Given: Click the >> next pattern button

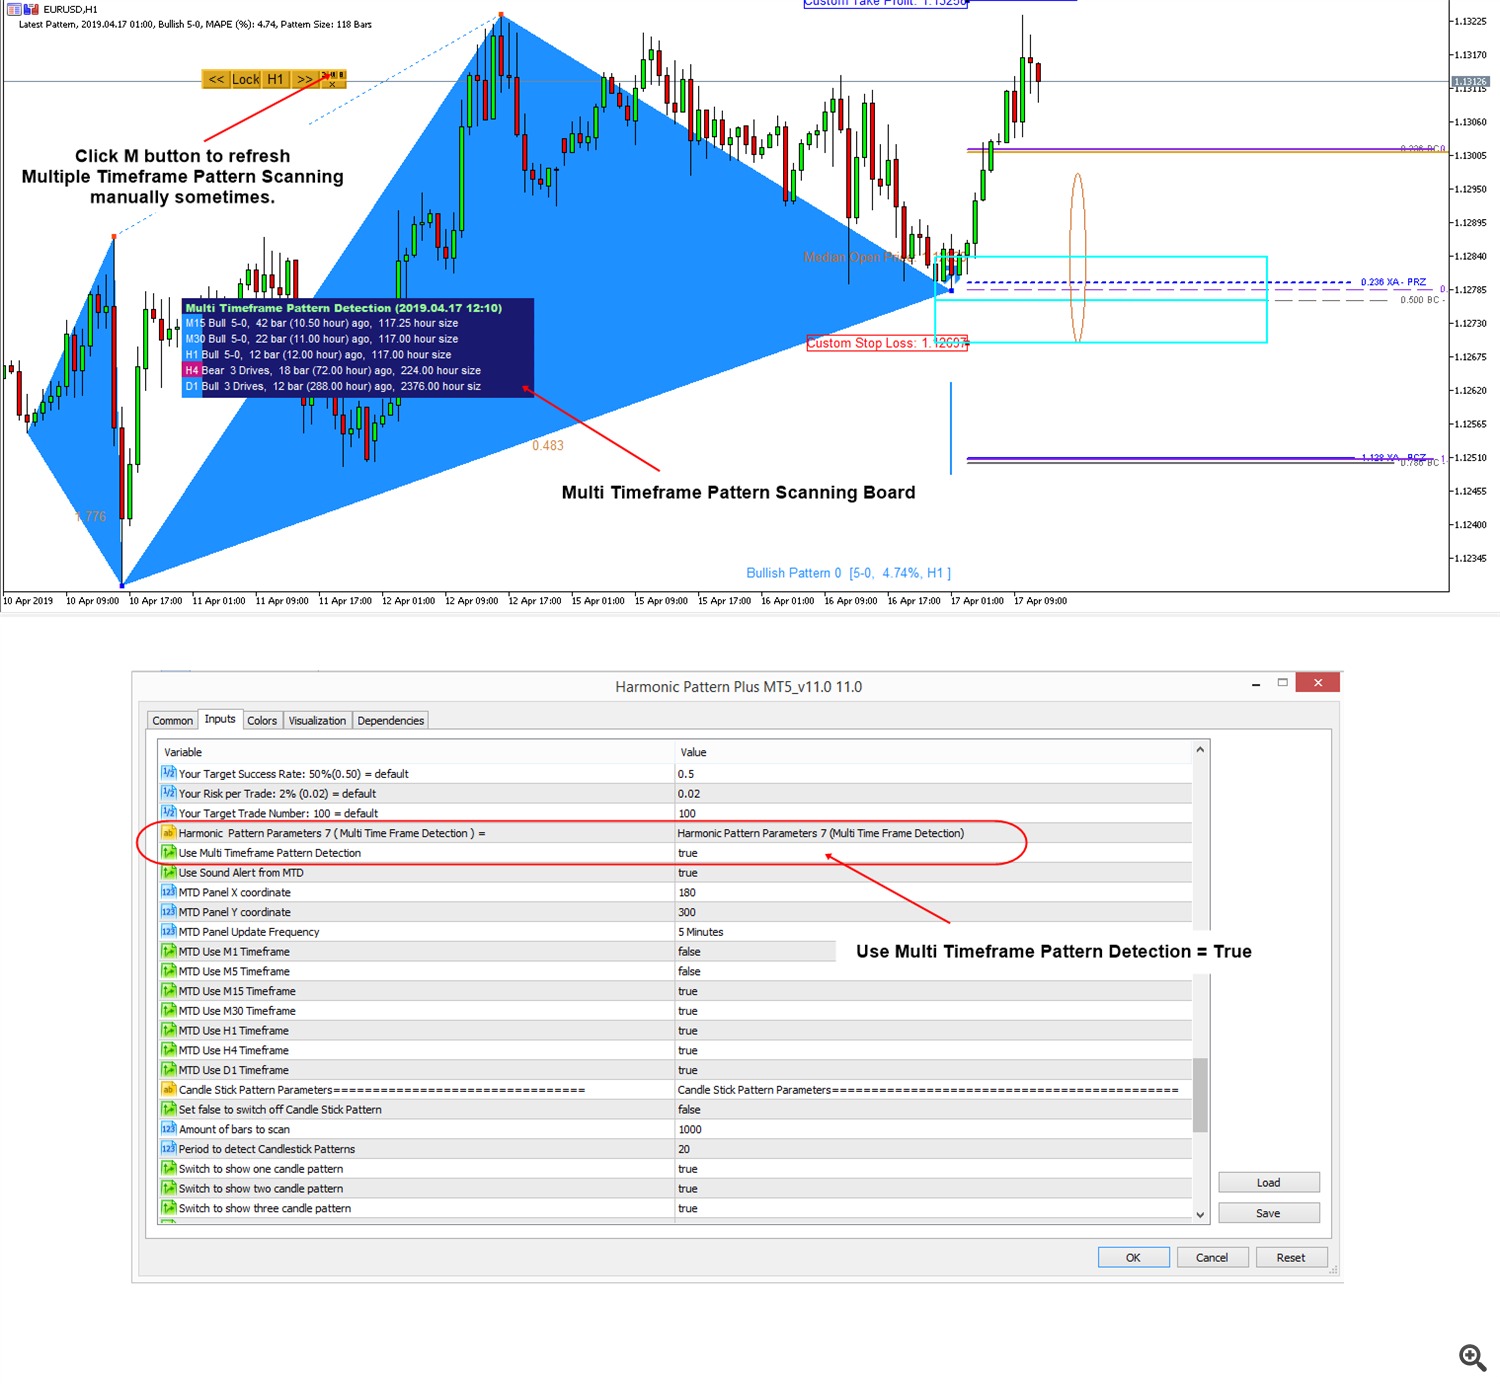Looking at the screenshot, I should click(x=304, y=79).
